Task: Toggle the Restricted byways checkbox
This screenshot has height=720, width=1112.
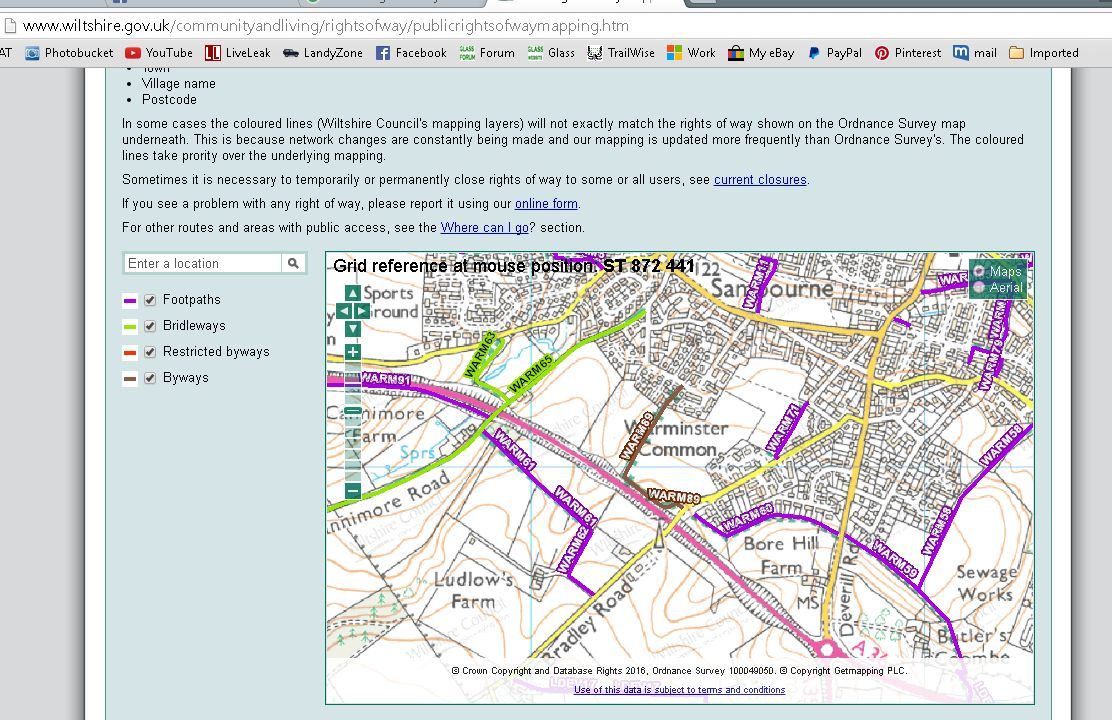Action: click(x=150, y=352)
